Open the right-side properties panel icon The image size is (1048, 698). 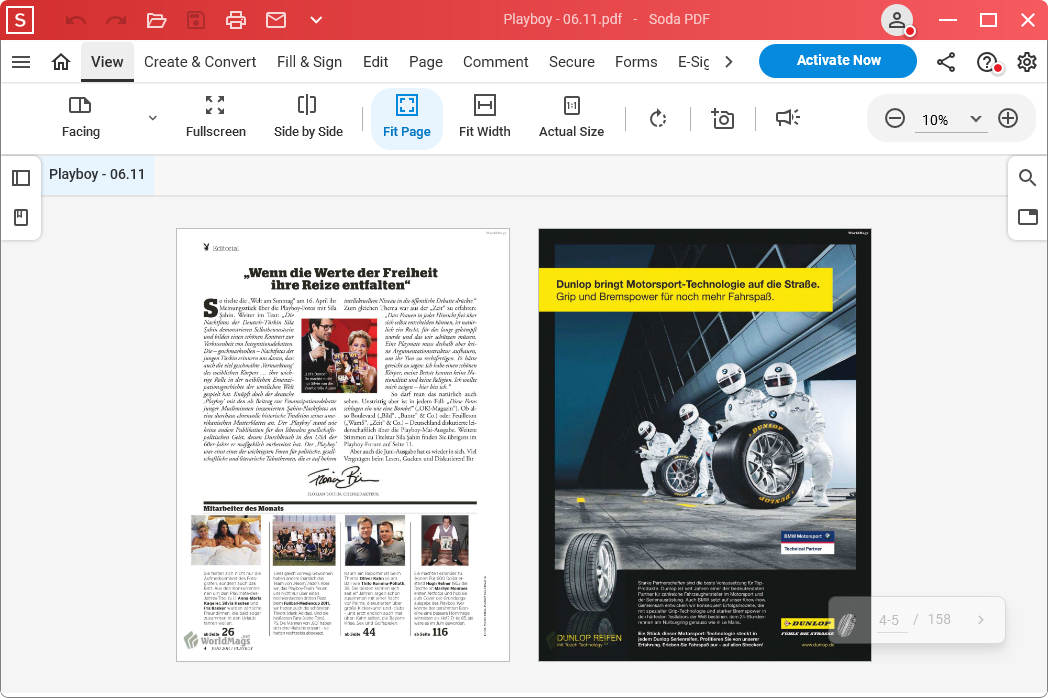pos(1027,217)
